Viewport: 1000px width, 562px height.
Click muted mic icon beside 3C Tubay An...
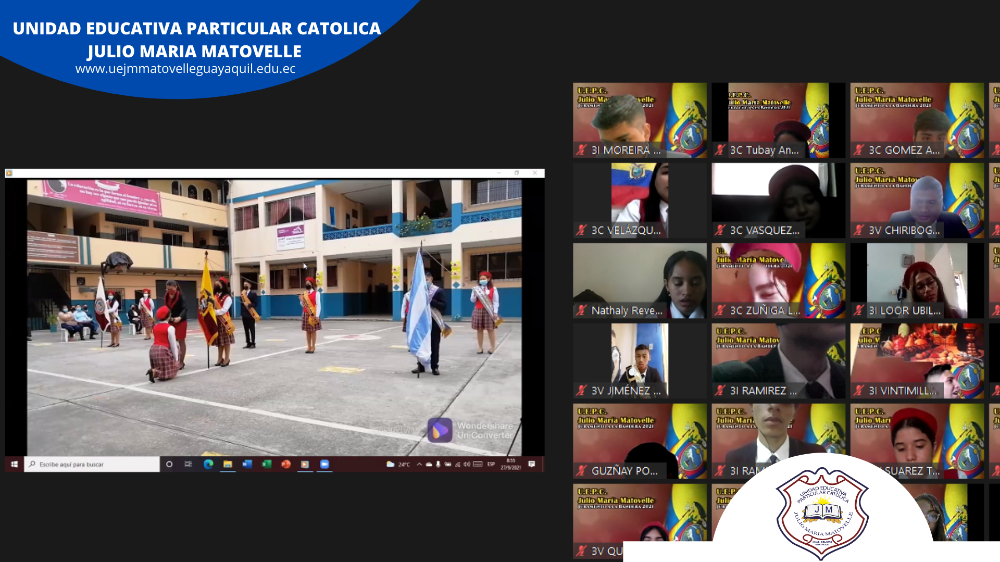coord(720,150)
